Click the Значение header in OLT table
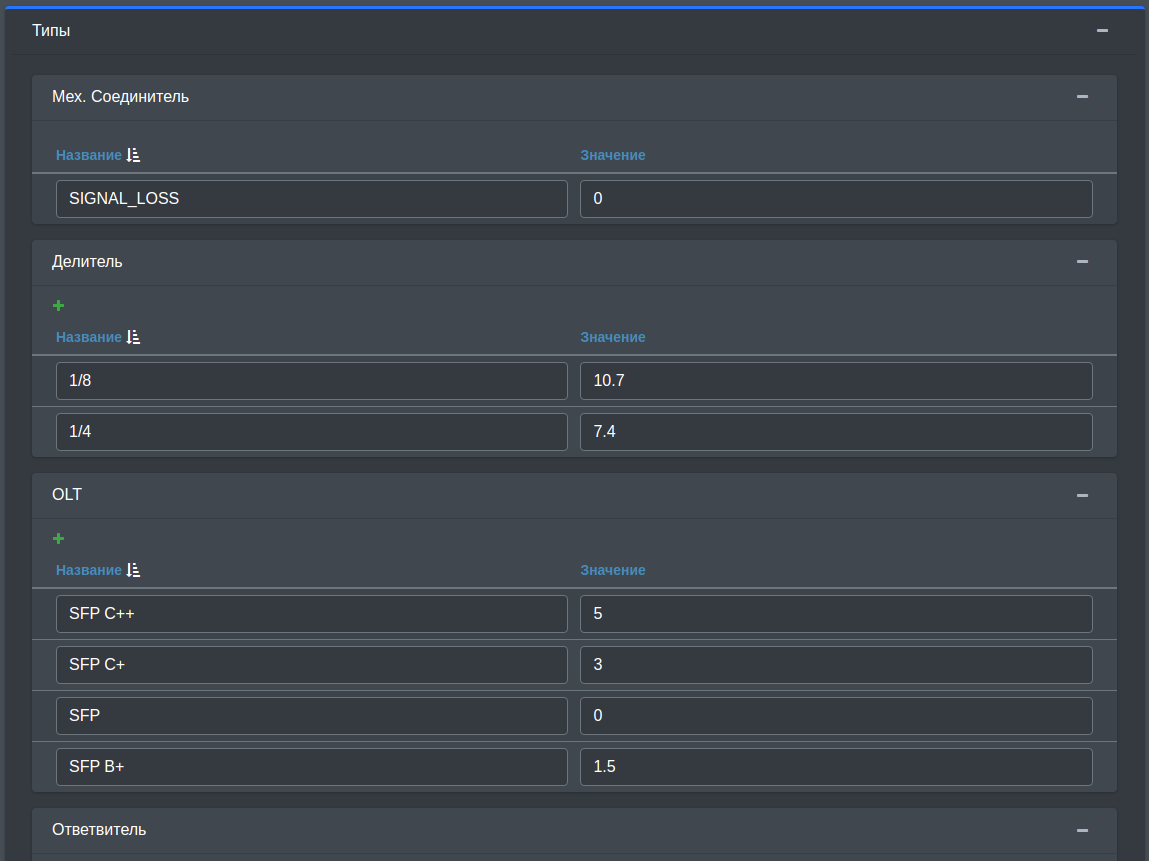The image size is (1149, 861). click(612, 570)
